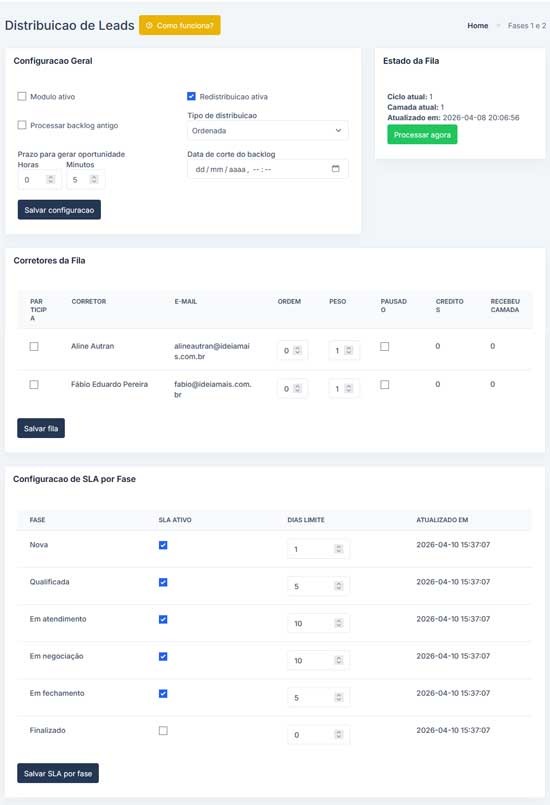The image size is (550, 805).
Task: Click the Processar agora button
Action: (422, 135)
